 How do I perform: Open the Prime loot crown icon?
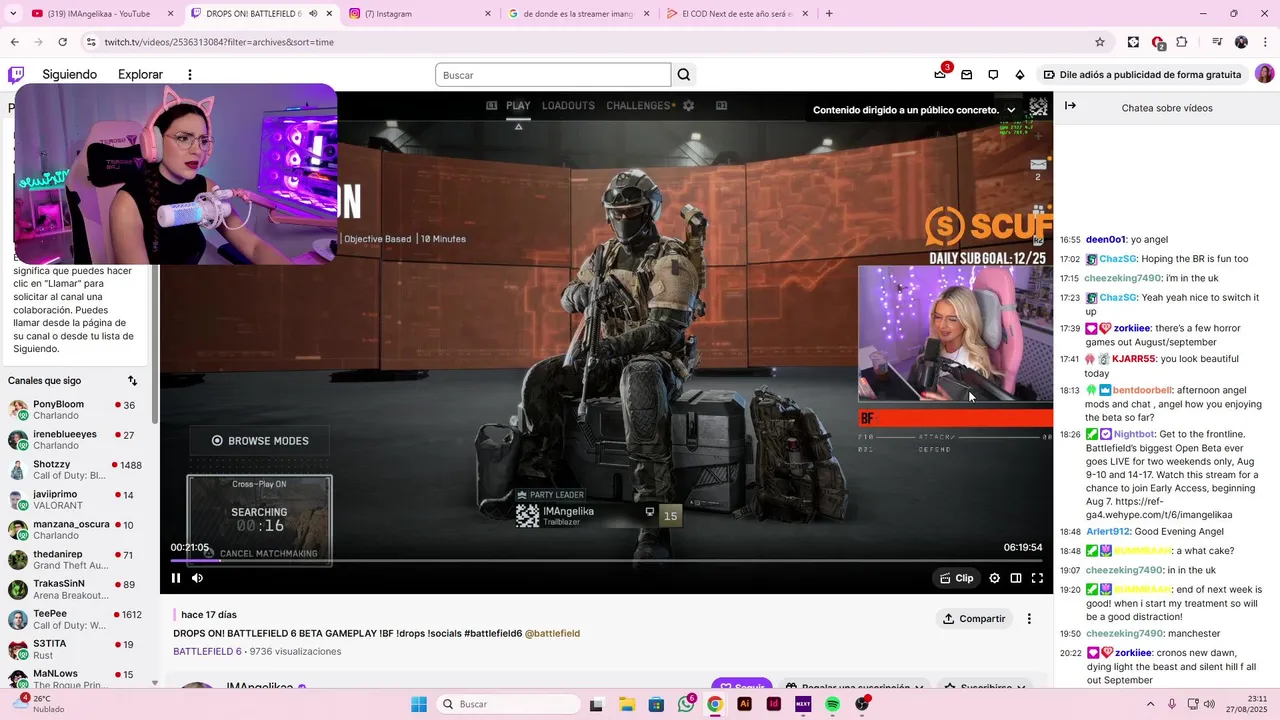click(940, 74)
